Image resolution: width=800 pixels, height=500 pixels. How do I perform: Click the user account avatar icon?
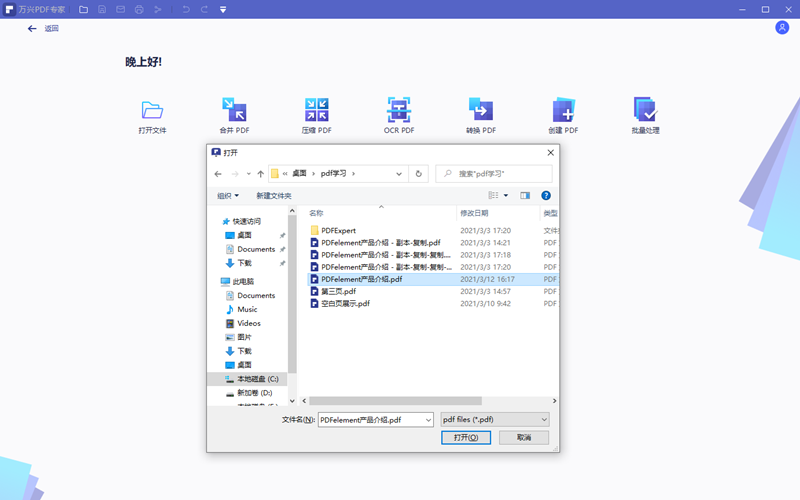[782, 28]
